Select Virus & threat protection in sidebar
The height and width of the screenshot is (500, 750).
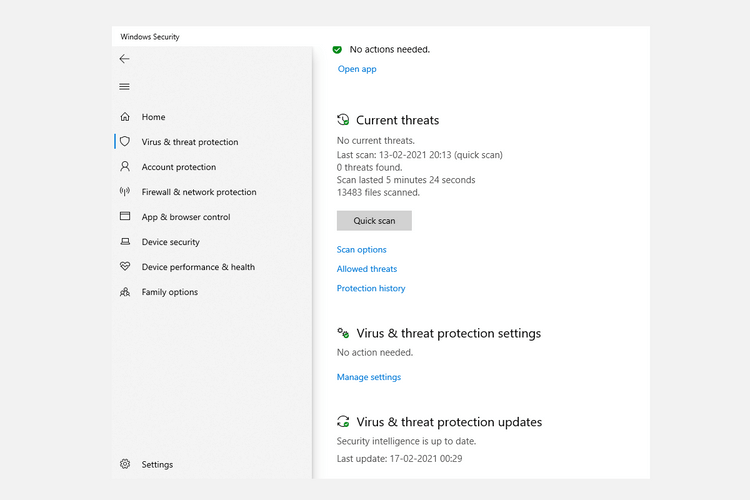coord(190,142)
